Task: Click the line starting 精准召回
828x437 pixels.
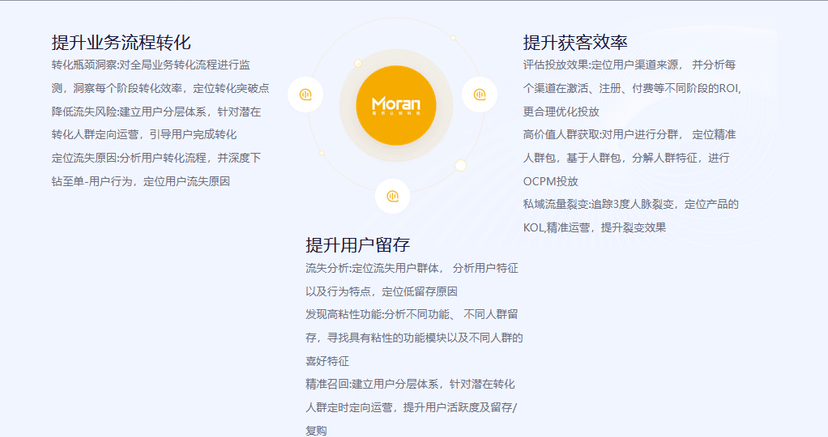Action: pyautogui.click(x=410, y=384)
